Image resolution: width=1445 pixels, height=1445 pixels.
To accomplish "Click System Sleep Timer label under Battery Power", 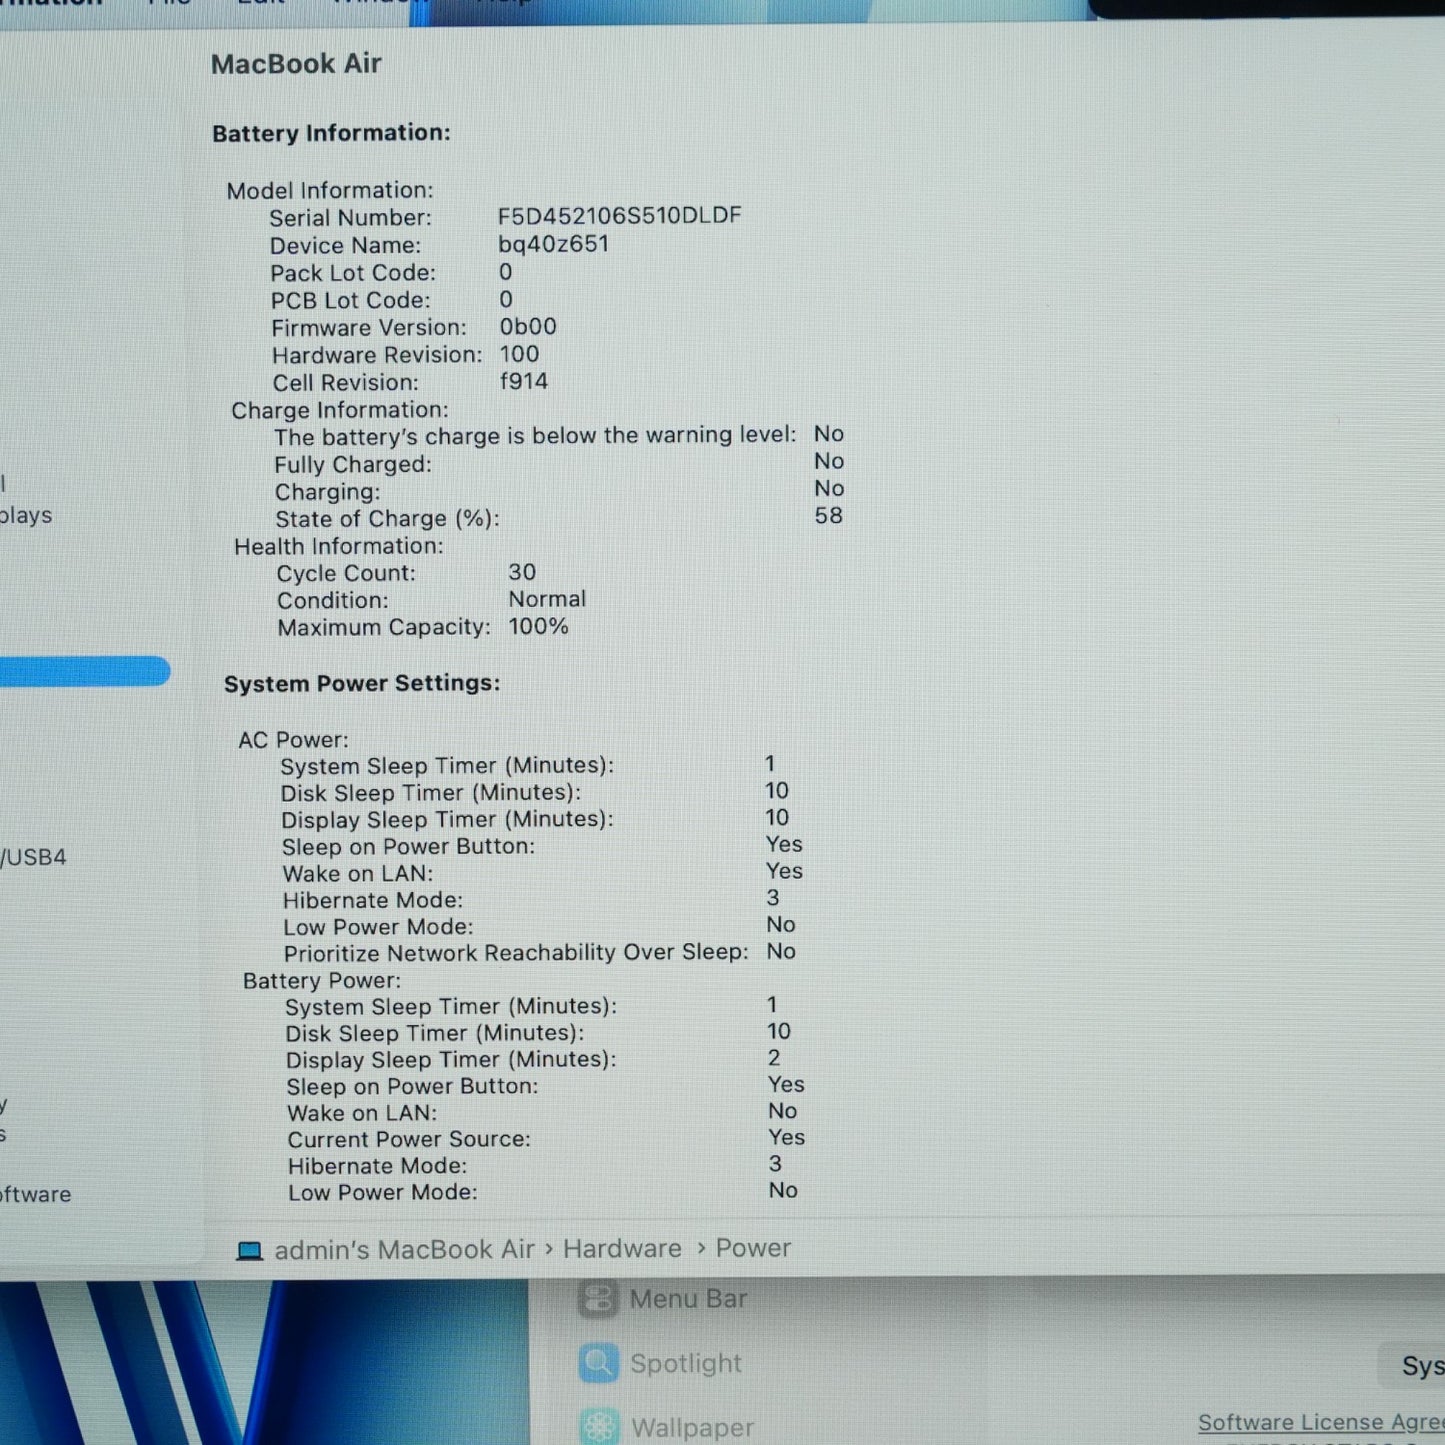I will (451, 1007).
